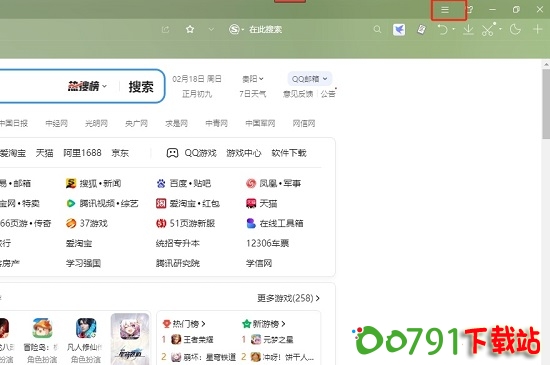Viewport: 550px width, 365px height.
Task: Click the scissors screenshot tool icon
Action: [x=488, y=29]
